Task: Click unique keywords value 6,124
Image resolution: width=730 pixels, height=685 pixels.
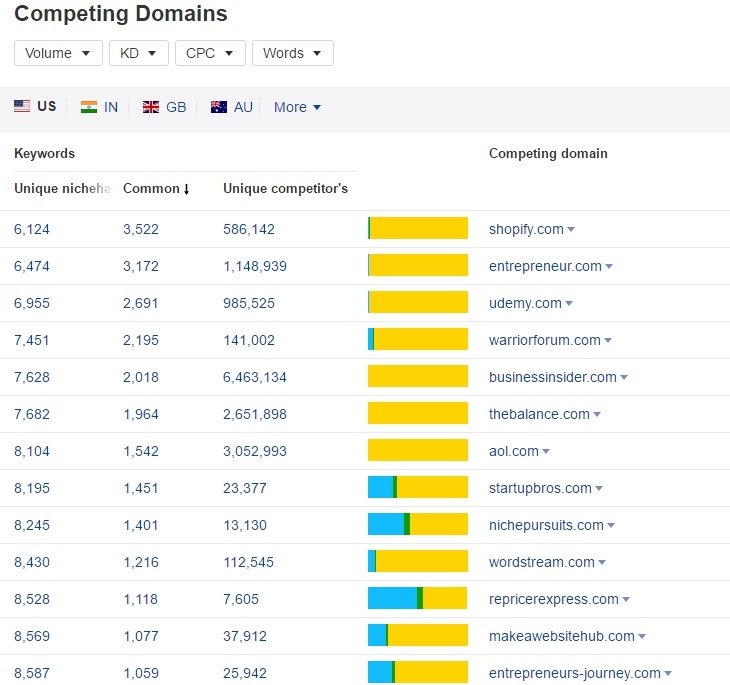Action: 32,229
